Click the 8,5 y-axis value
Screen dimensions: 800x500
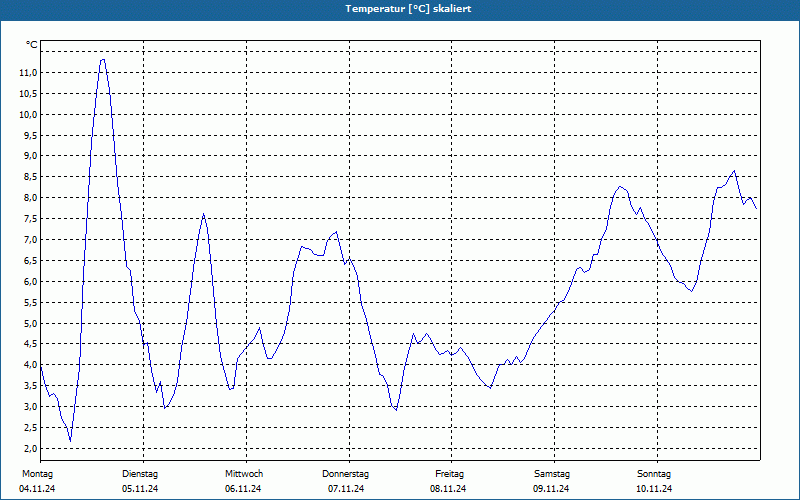[x=30, y=177]
